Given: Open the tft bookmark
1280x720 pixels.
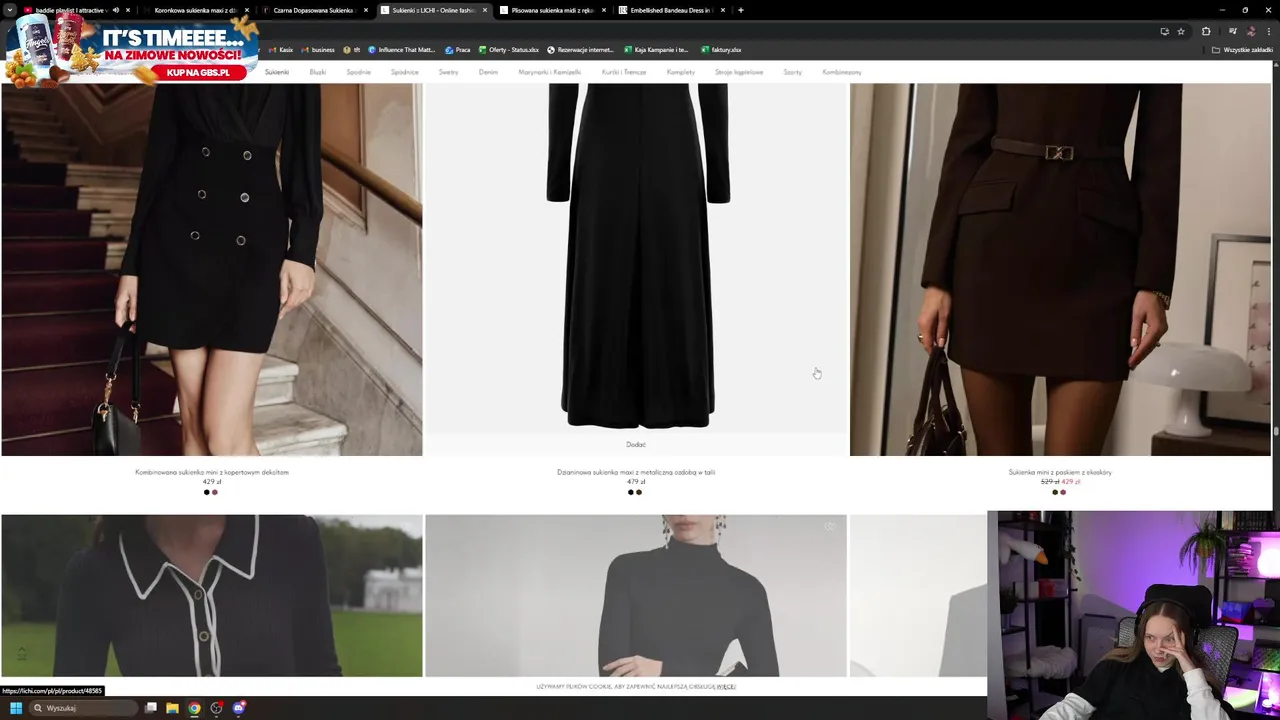Looking at the screenshot, I should 352,49.
